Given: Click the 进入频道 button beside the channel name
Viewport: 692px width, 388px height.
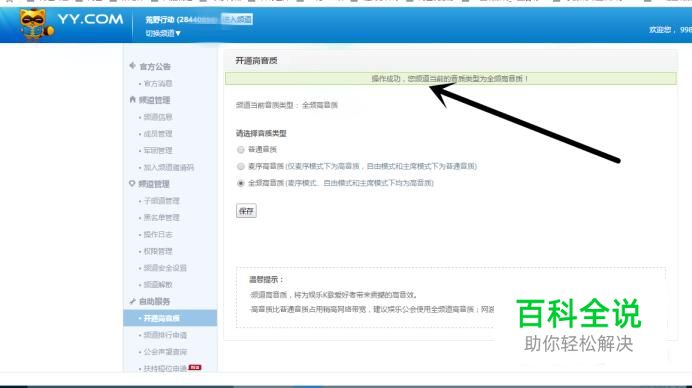Looking at the screenshot, I should [237, 19].
